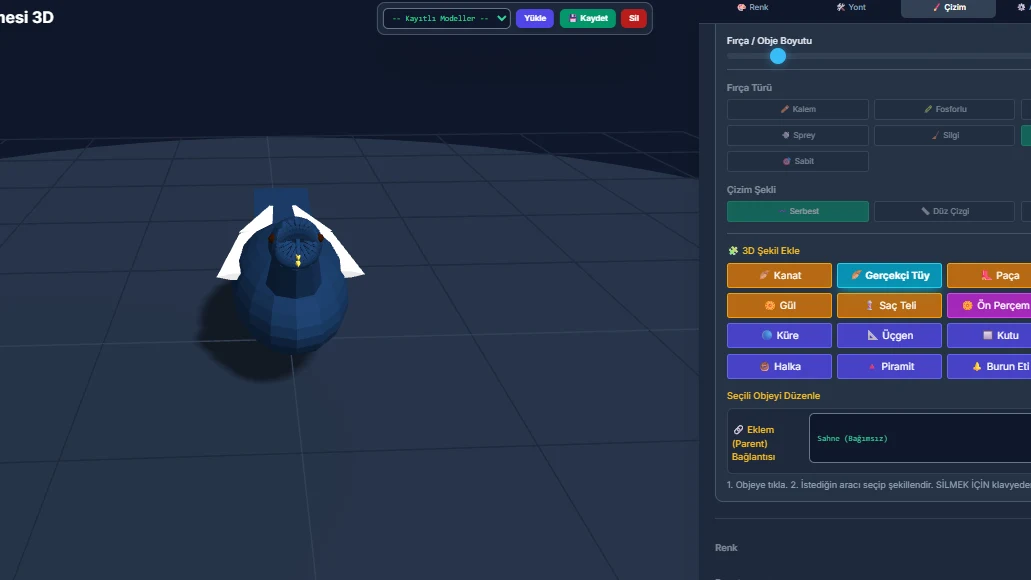Click the Seçili Objeyi Düzenle heading
Viewport: 1031px width, 580px height.
pyautogui.click(x=773, y=396)
